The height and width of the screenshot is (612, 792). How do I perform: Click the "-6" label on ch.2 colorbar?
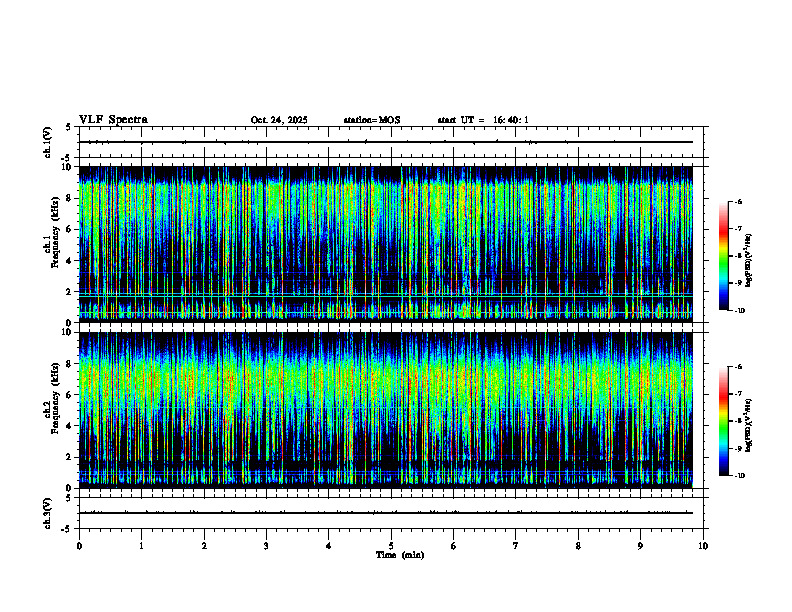click(x=738, y=367)
